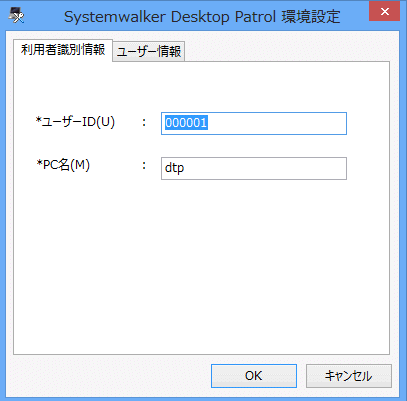
Task: Click into the PC名 text box
Action: tap(254, 168)
